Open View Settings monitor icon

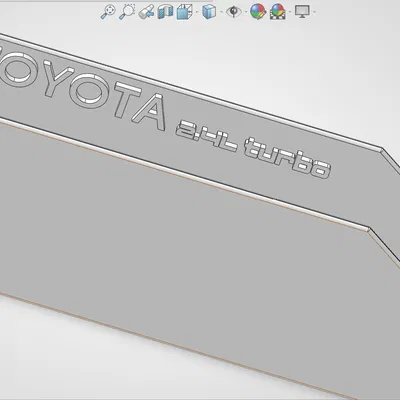coord(302,12)
